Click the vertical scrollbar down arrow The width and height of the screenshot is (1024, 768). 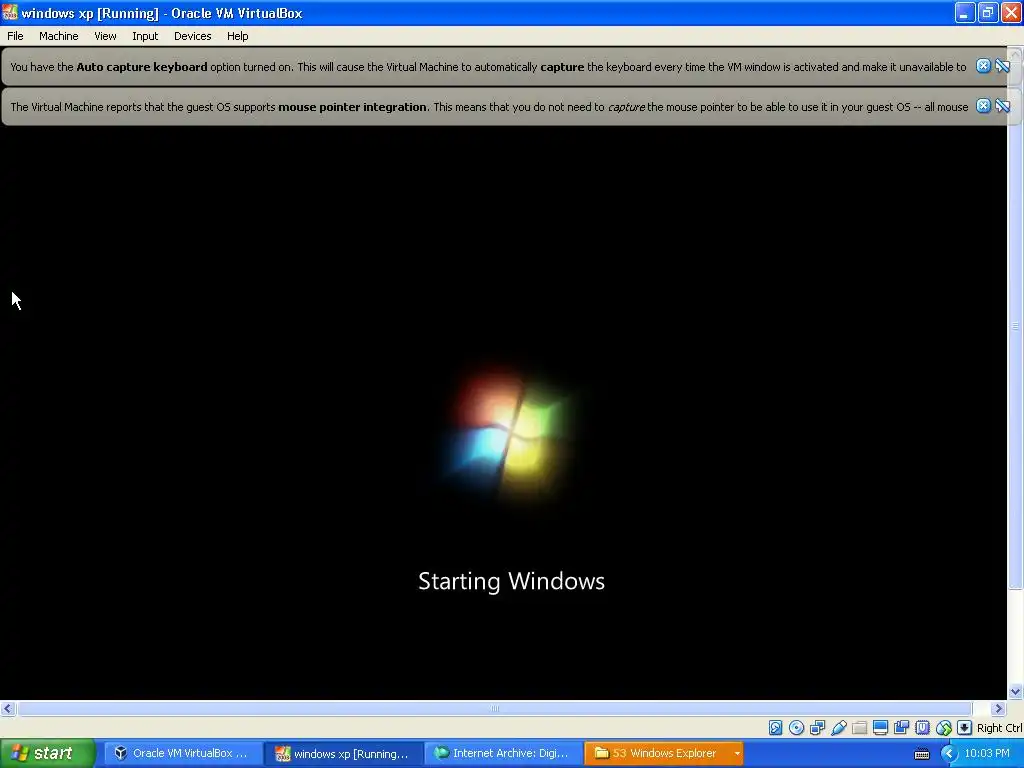pos(1015,692)
